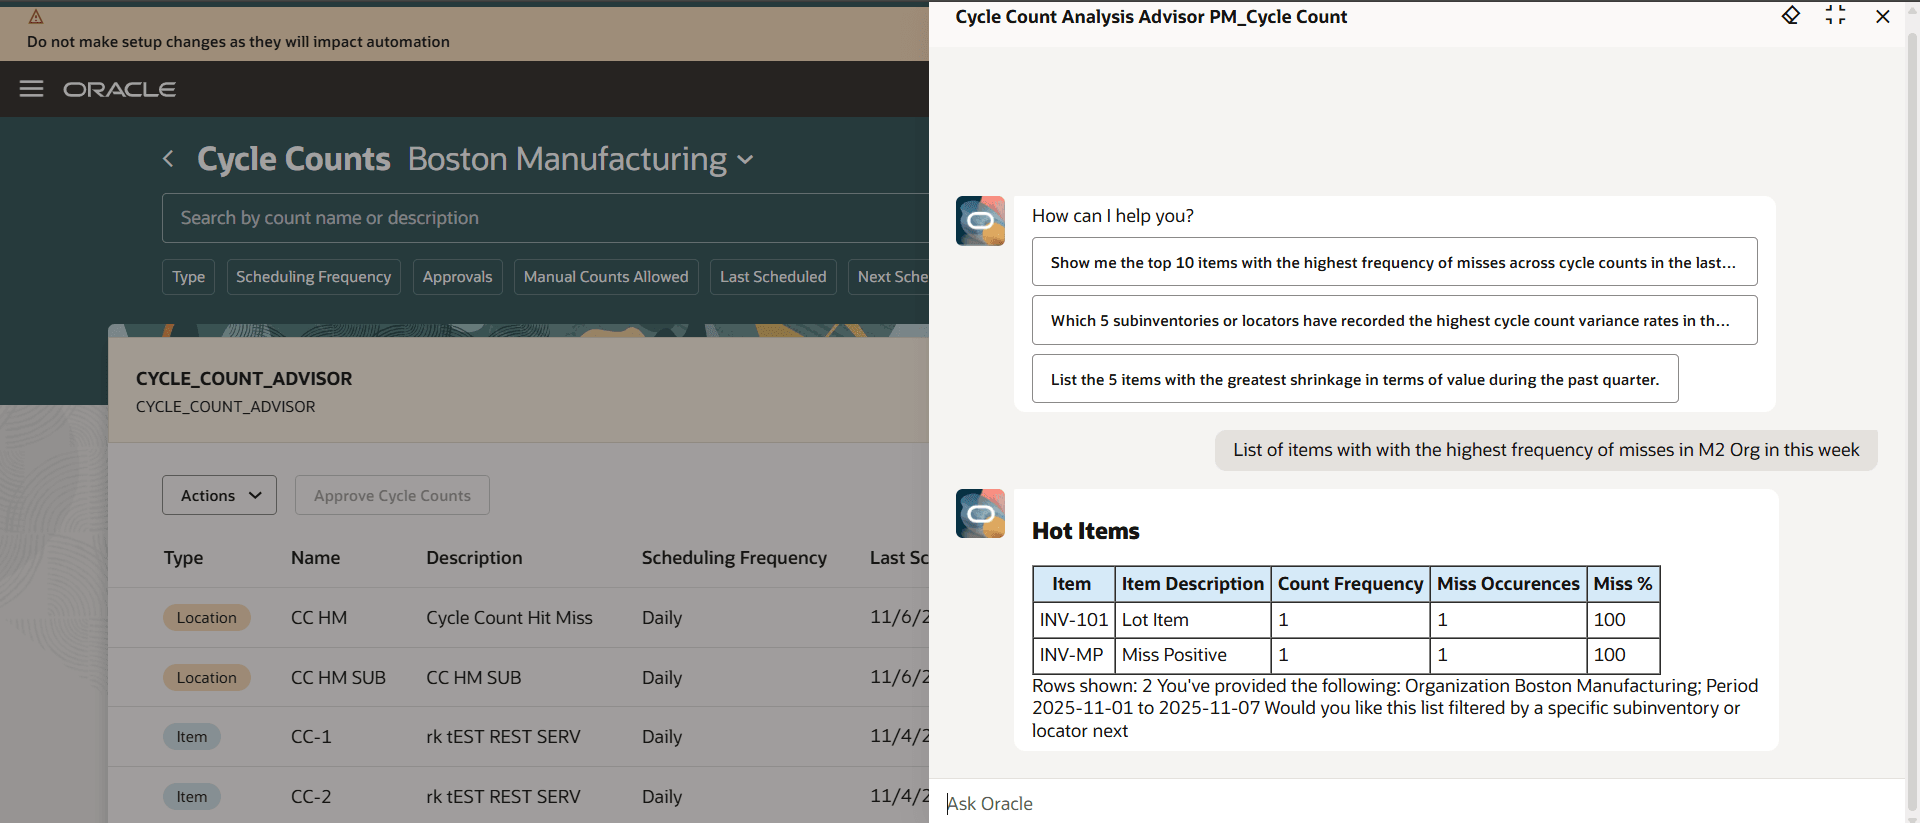Click the Cycle Count Hit Miss description
Image resolution: width=1920 pixels, height=823 pixels.
[509, 618]
